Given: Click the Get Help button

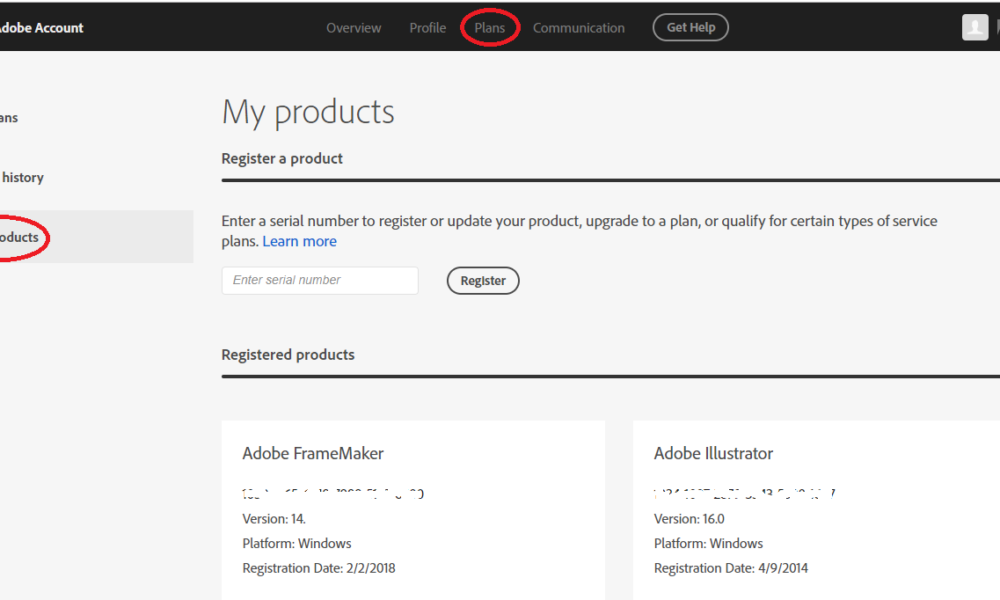Looking at the screenshot, I should tap(690, 27).
